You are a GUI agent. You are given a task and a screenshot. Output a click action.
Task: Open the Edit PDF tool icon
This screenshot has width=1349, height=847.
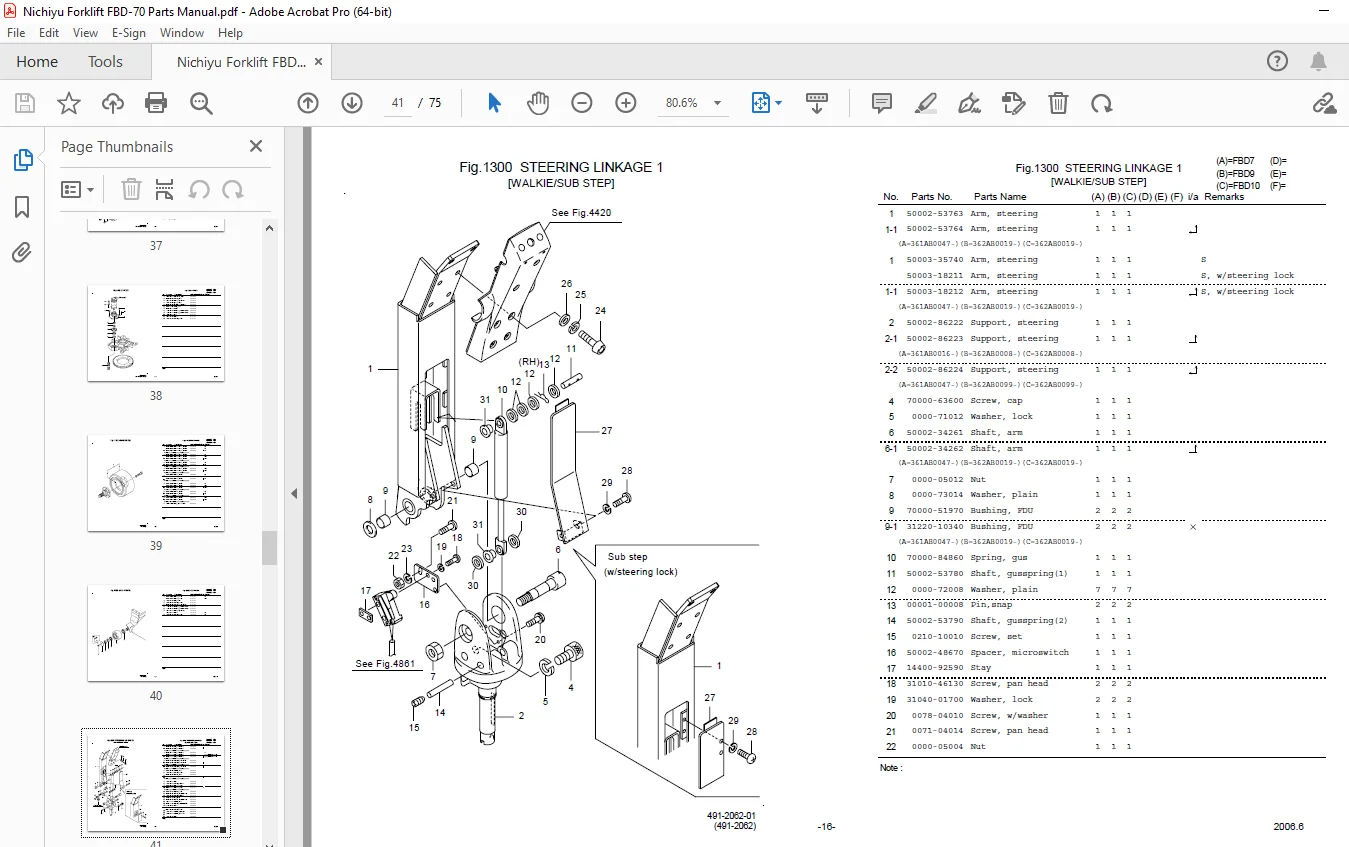click(1013, 103)
